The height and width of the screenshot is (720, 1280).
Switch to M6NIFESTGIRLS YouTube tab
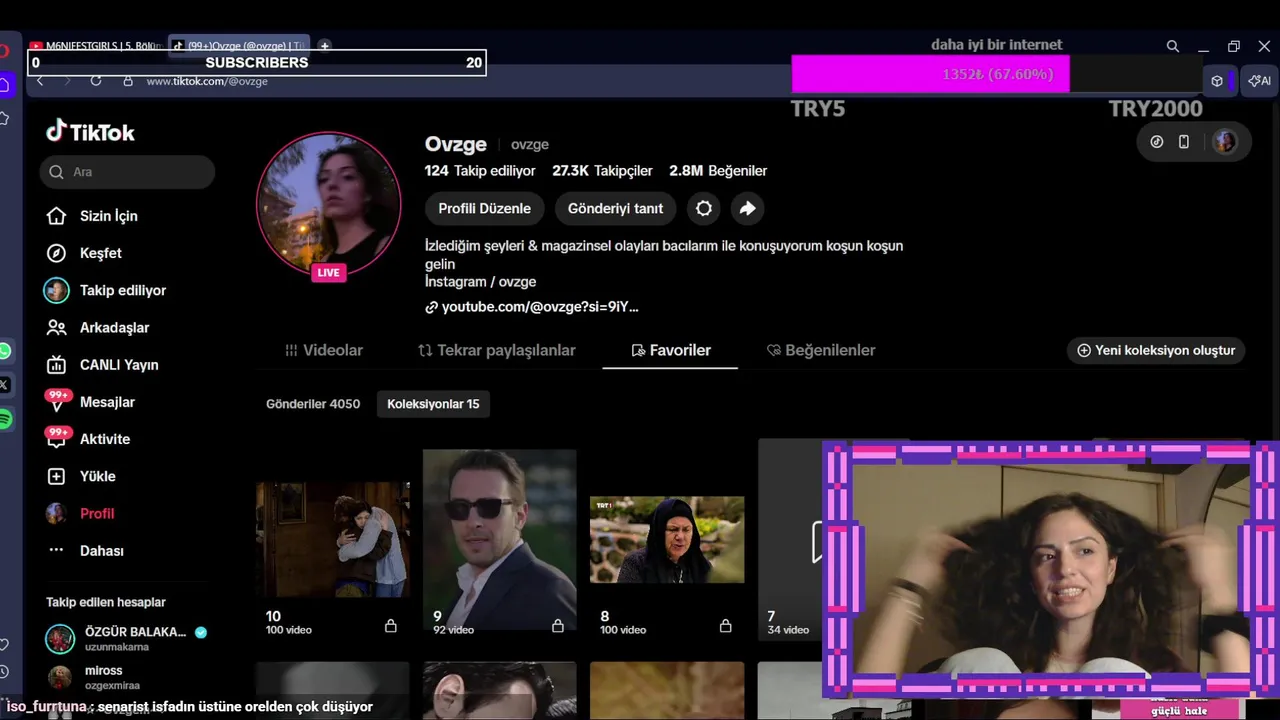click(95, 46)
